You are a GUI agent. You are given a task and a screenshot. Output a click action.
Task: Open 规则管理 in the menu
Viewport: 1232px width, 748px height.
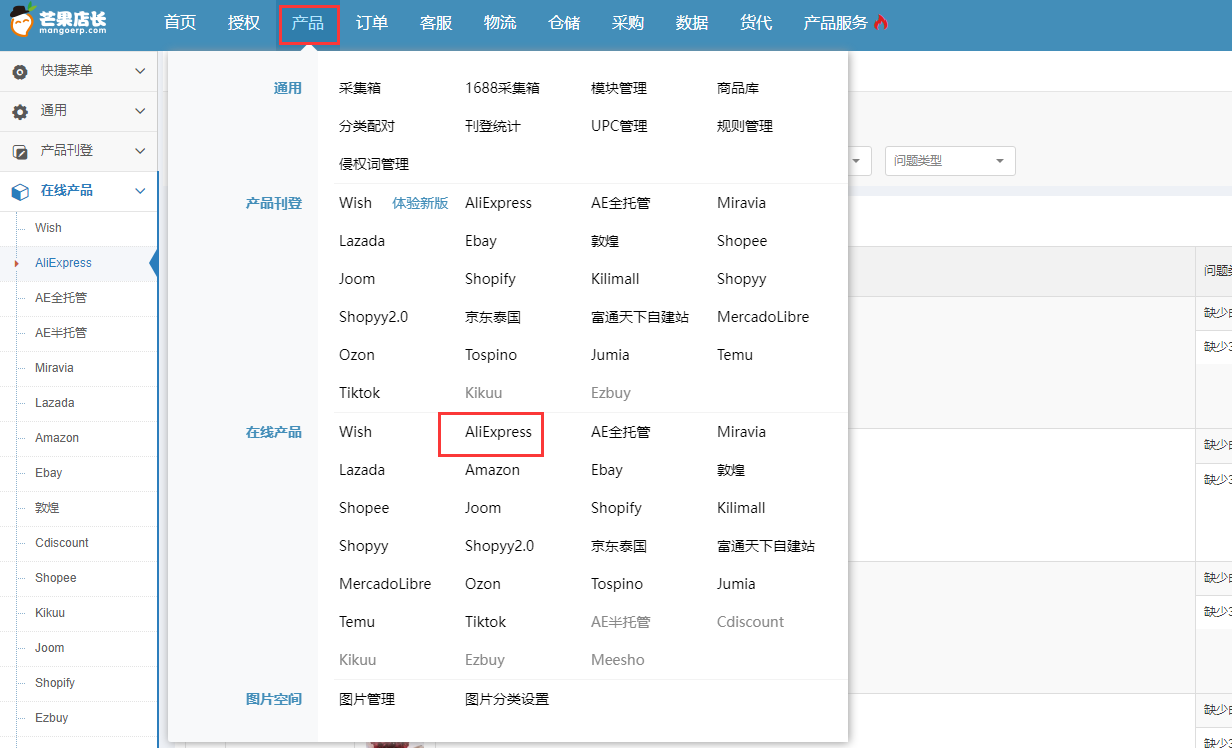745,126
